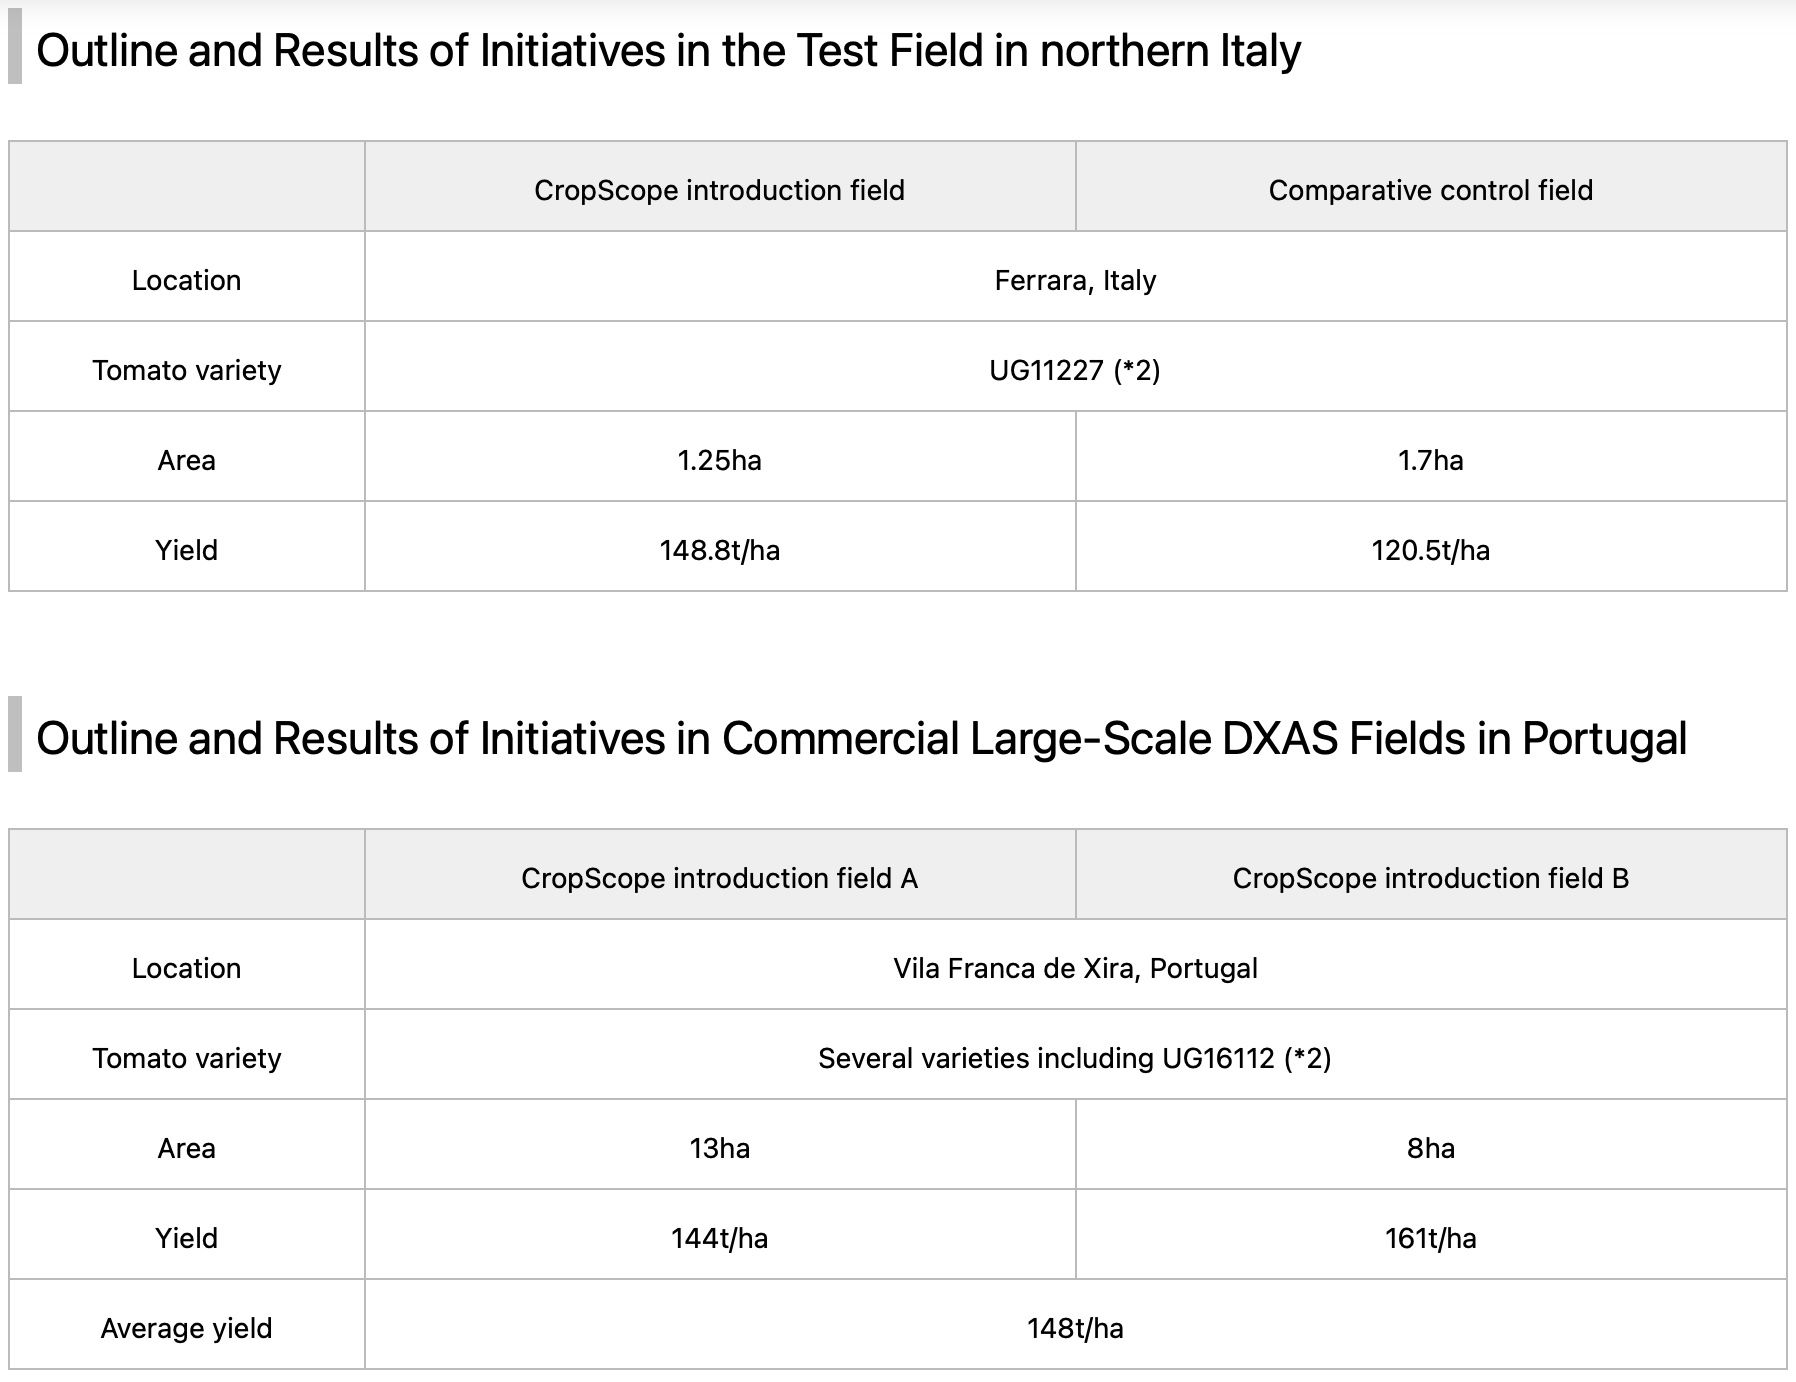Click the 144t/ha yield value
1796x1382 pixels.
coord(720,1238)
